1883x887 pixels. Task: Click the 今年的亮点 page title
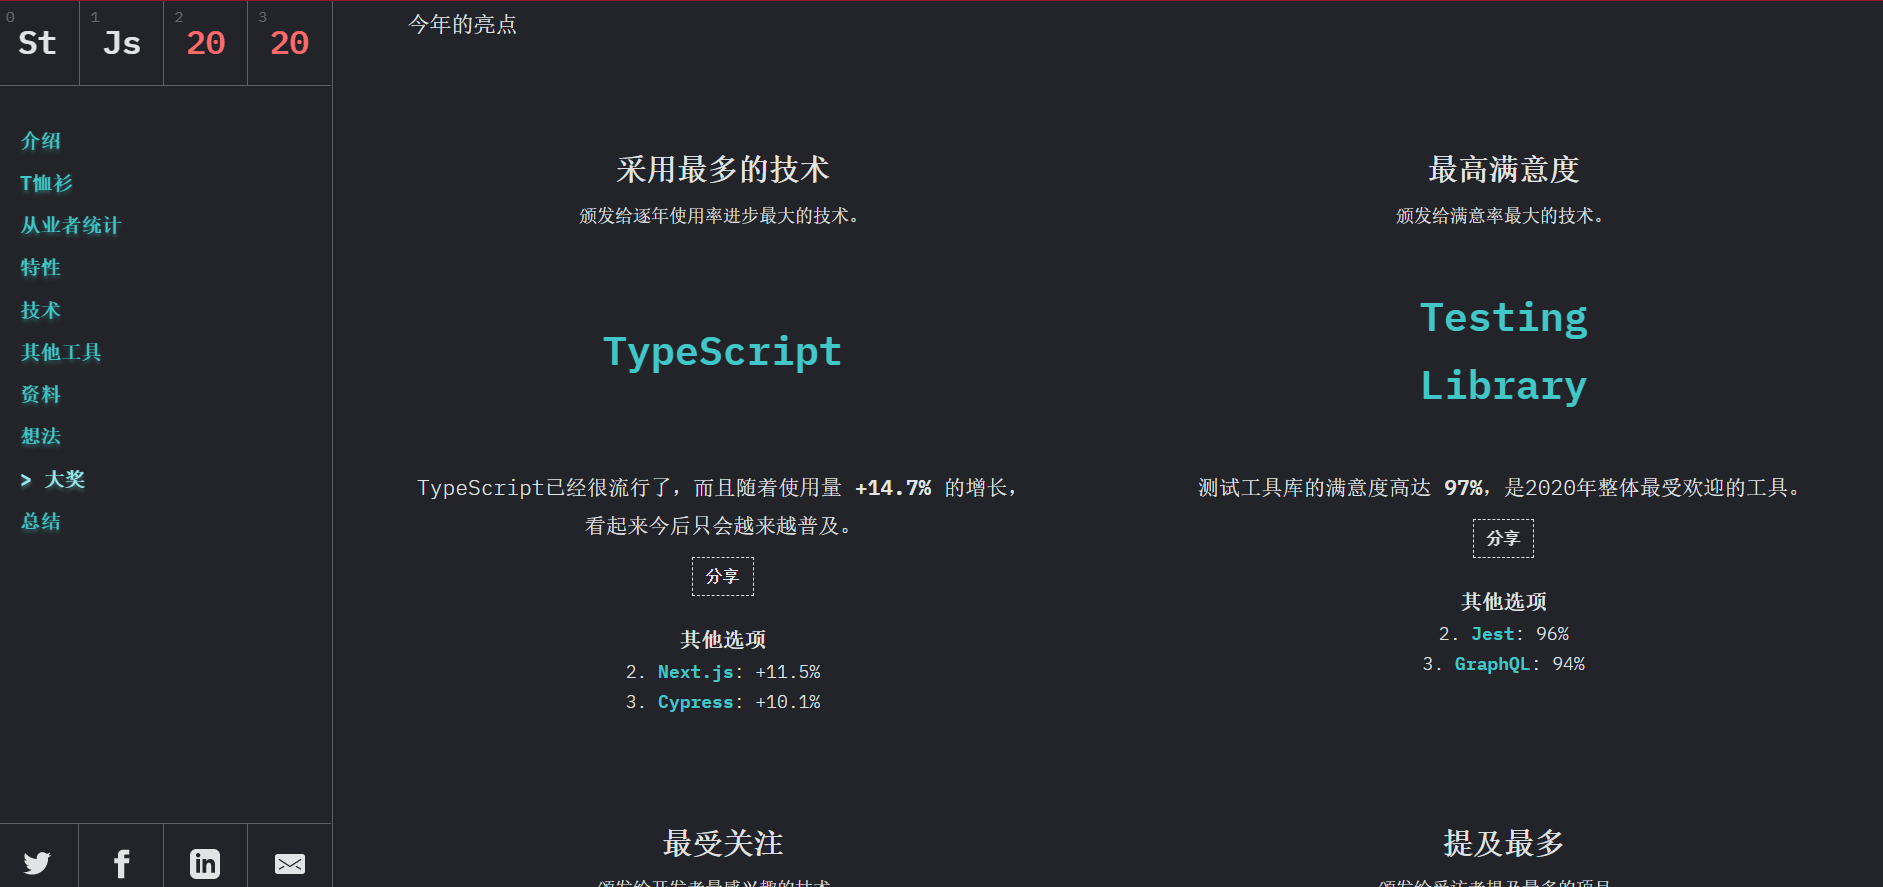462,24
